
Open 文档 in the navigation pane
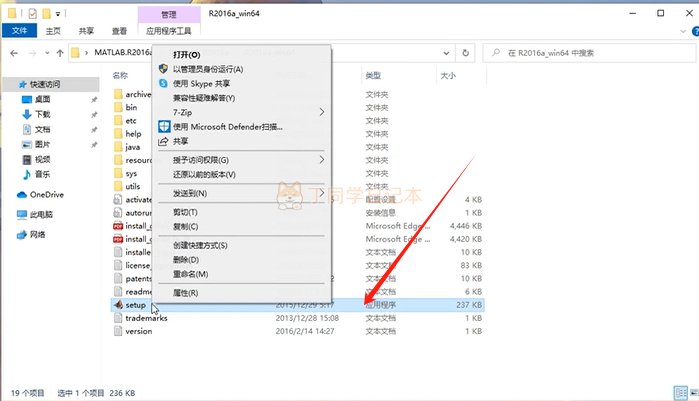42,129
